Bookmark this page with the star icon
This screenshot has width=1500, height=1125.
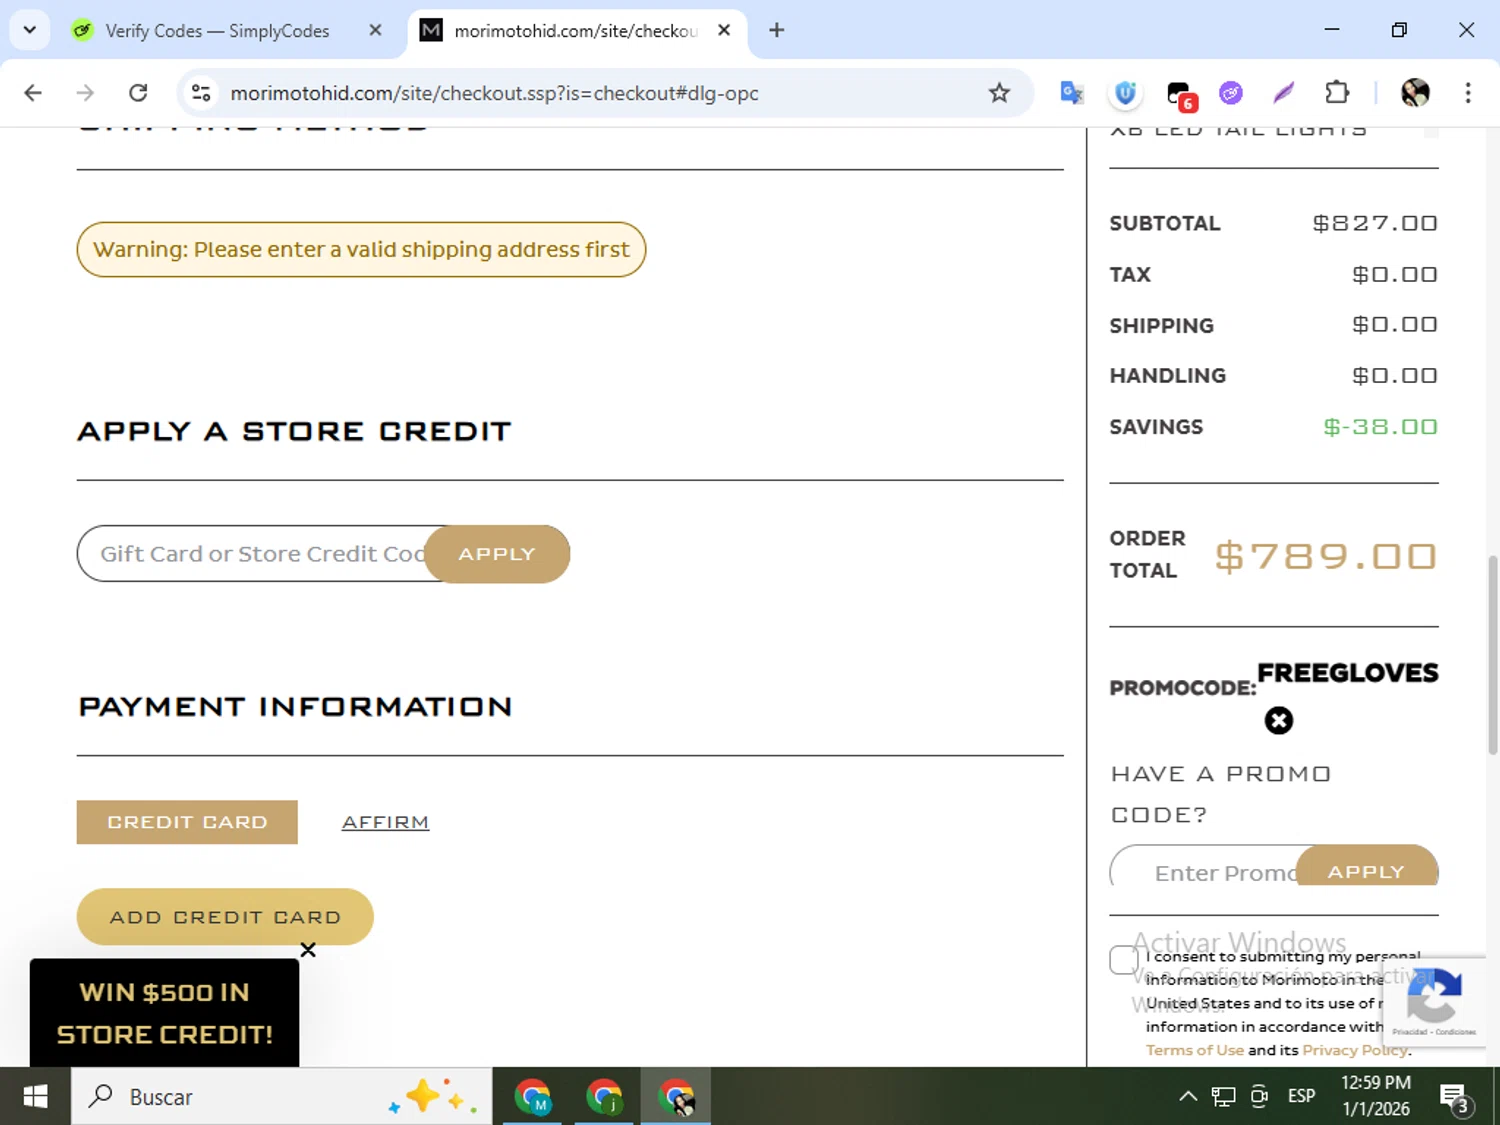click(x=999, y=93)
